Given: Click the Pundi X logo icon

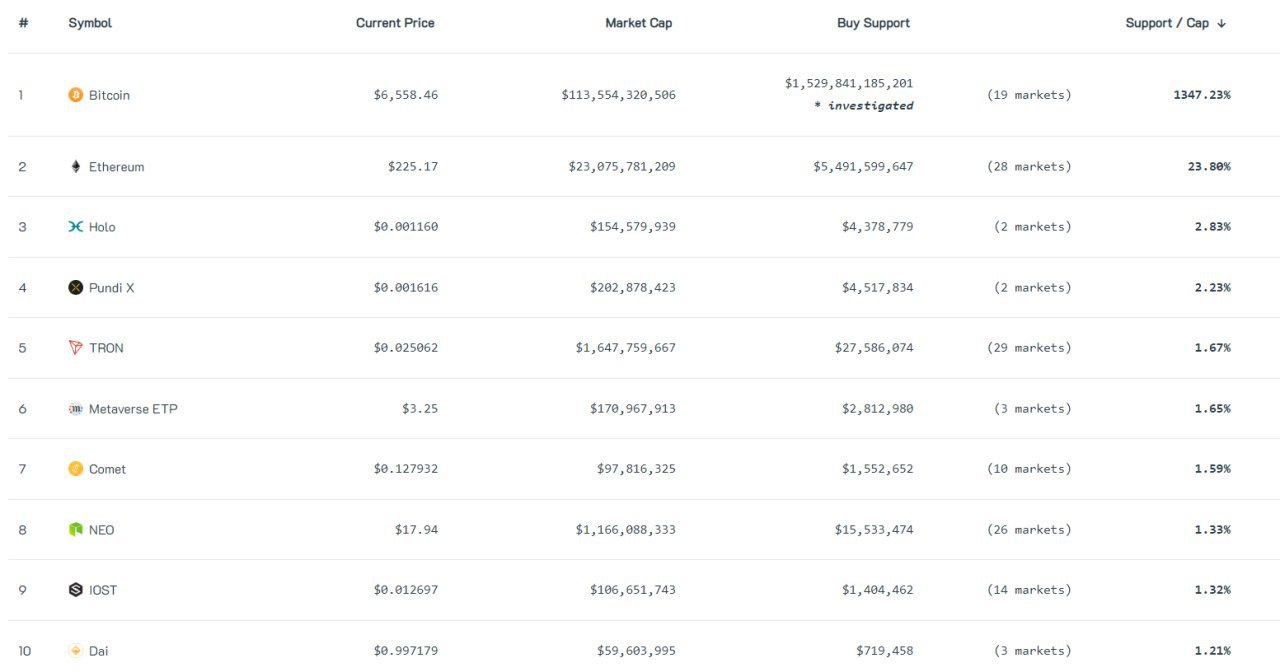Looking at the screenshot, I should 75,288.
